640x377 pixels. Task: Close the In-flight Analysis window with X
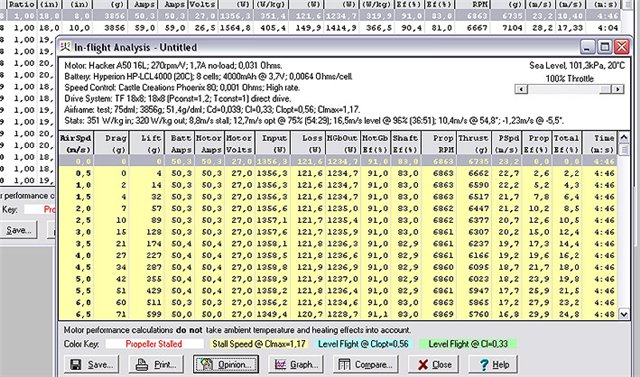pyautogui.click(x=622, y=47)
